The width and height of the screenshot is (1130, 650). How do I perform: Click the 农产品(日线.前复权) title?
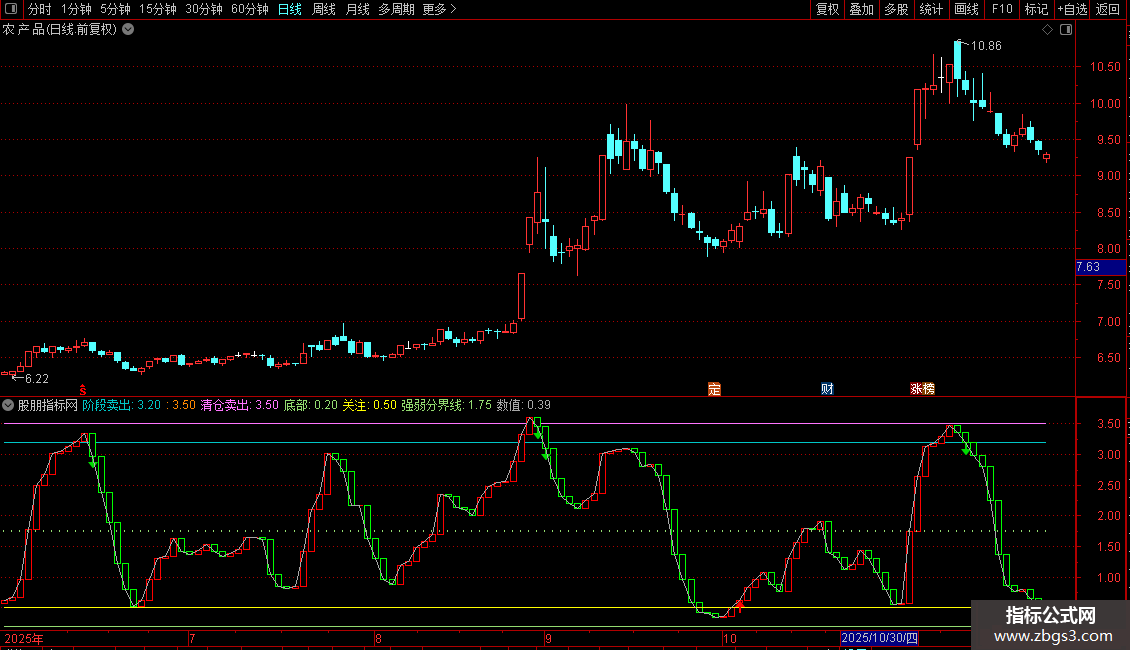pos(59,30)
